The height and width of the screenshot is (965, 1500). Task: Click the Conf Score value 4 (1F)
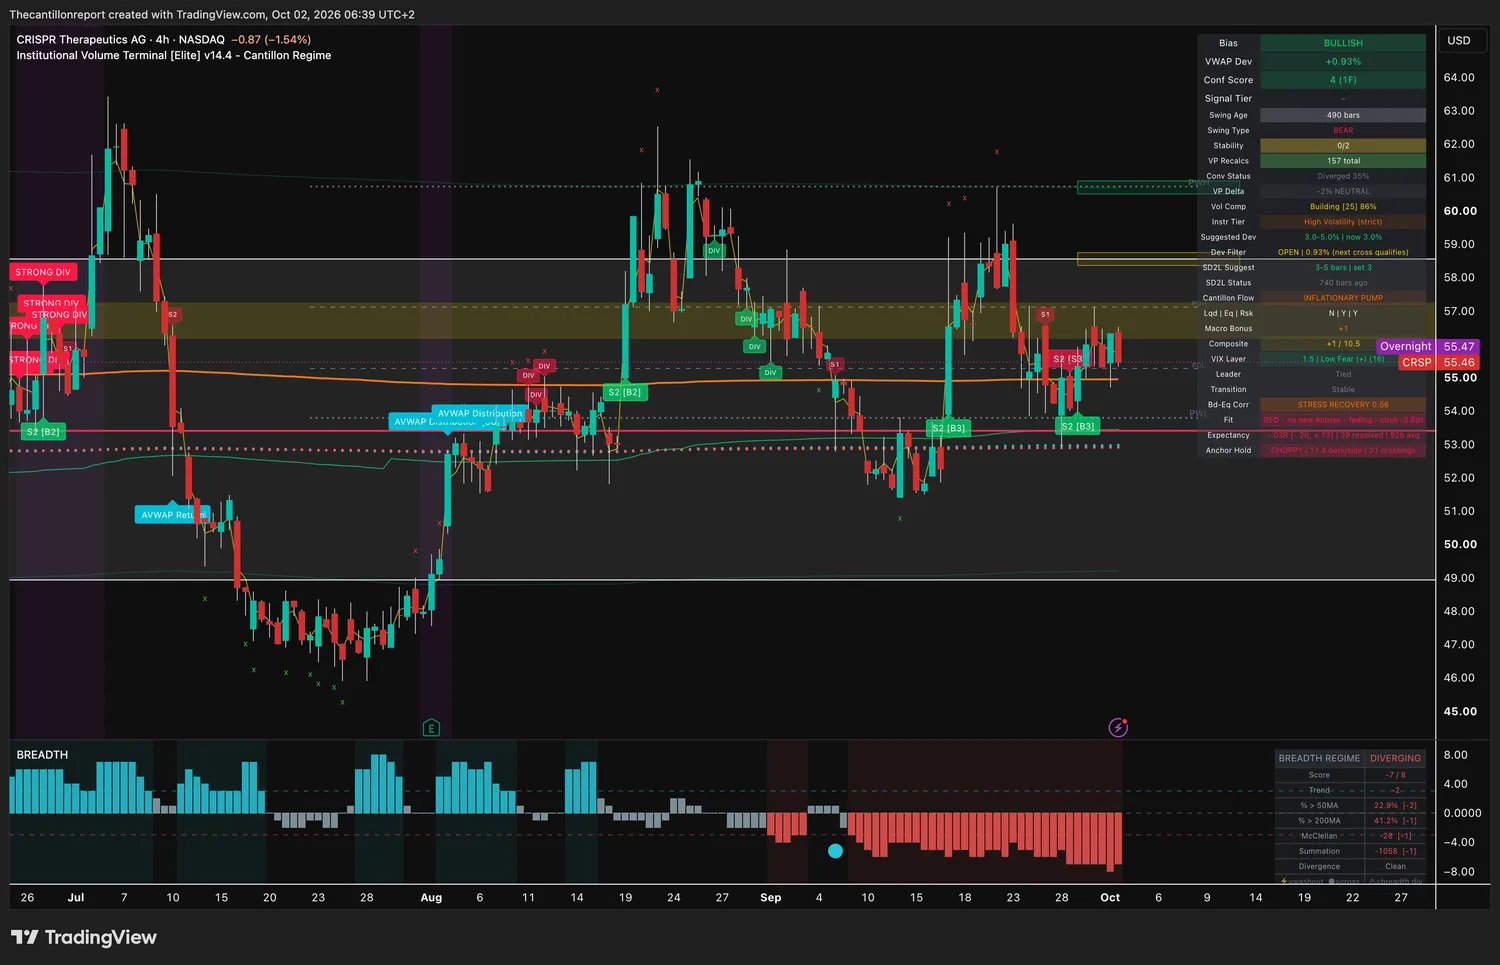pyautogui.click(x=1343, y=80)
